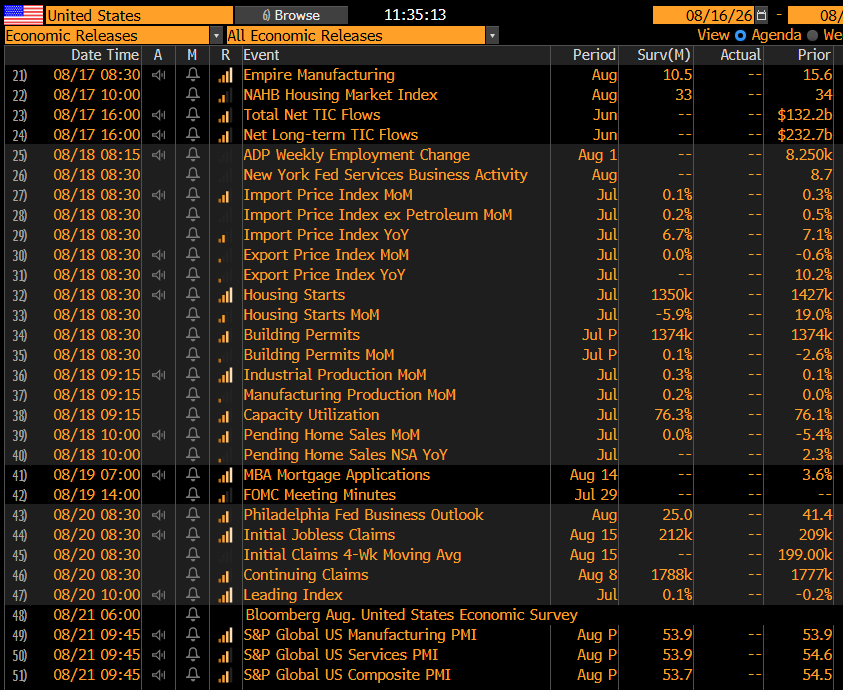
Task: Click the Browse button
Action: pos(291,15)
